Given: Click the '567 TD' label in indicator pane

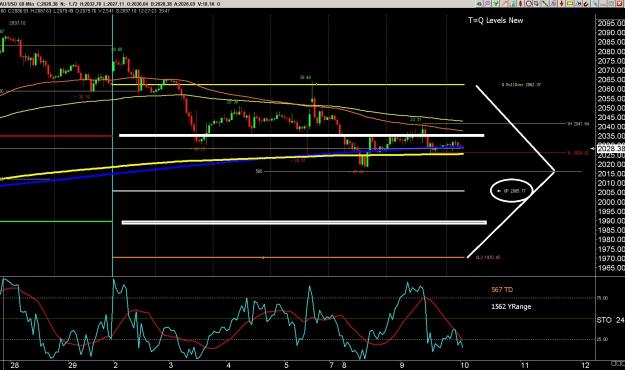Looking at the screenshot, I should [502, 289].
